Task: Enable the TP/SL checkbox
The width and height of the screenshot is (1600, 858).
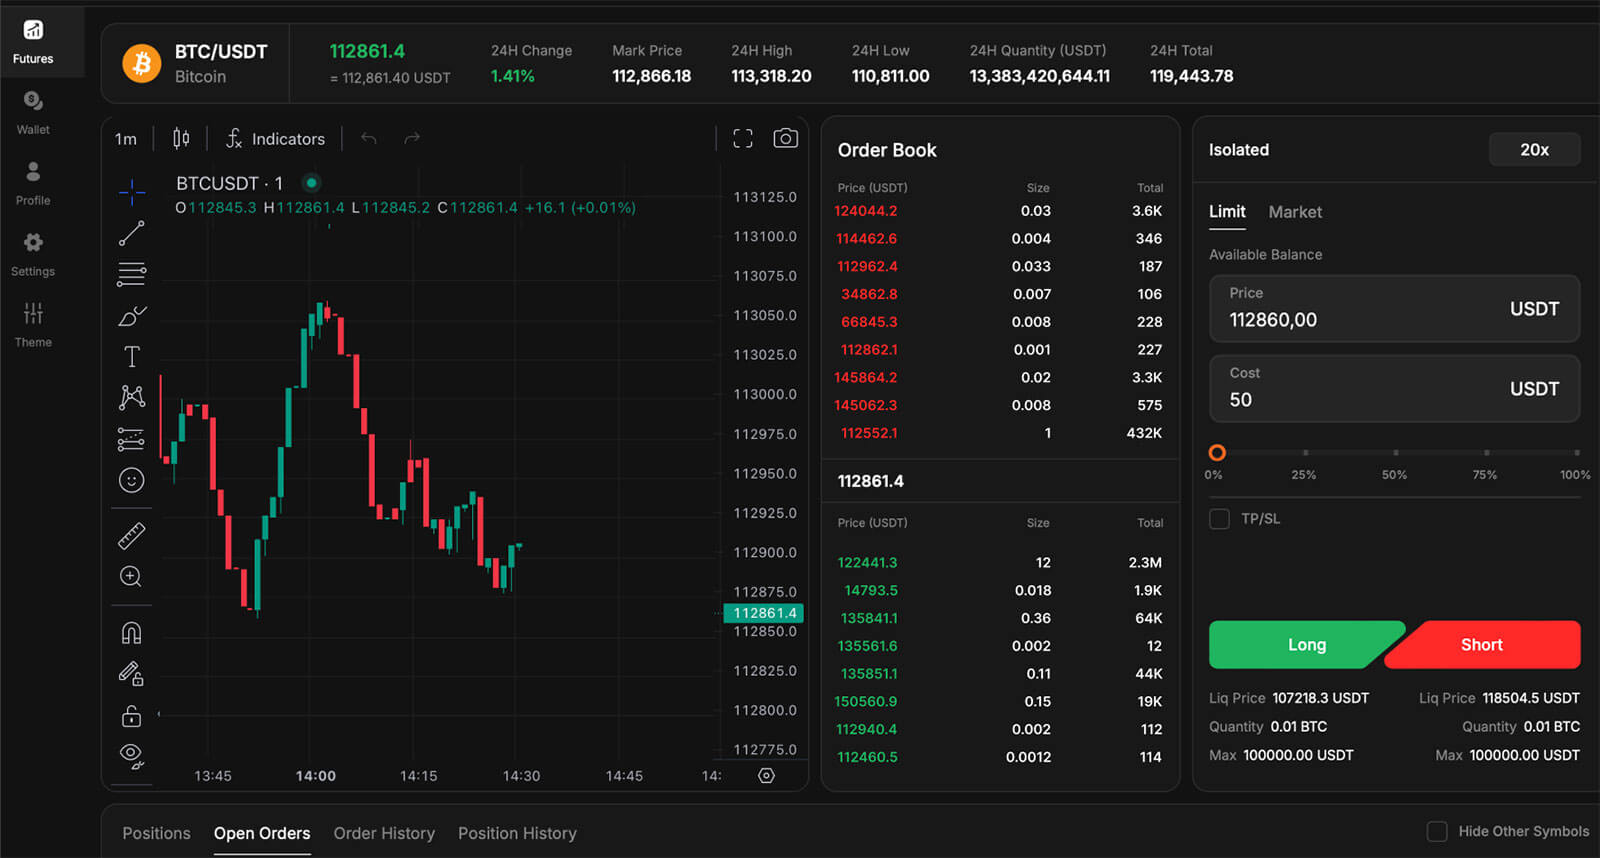Action: (x=1219, y=519)
